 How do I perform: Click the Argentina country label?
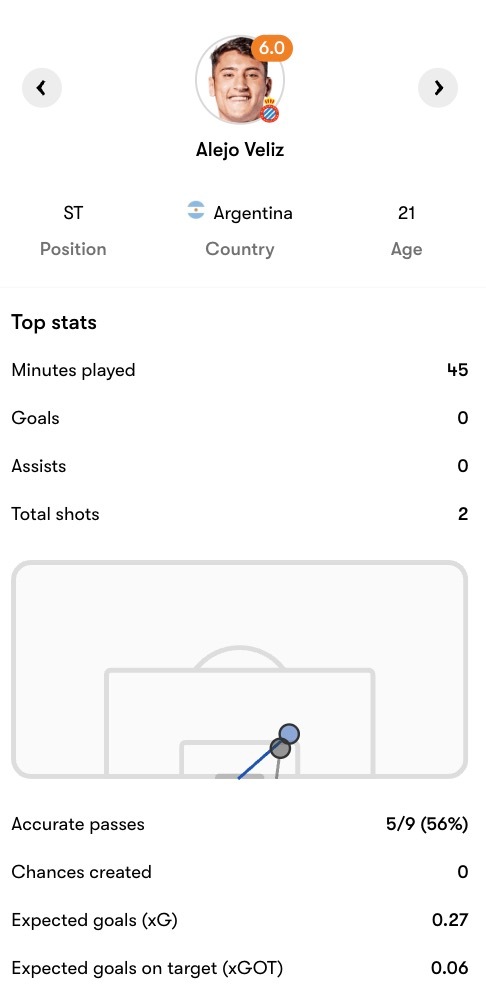click(253, 213)
